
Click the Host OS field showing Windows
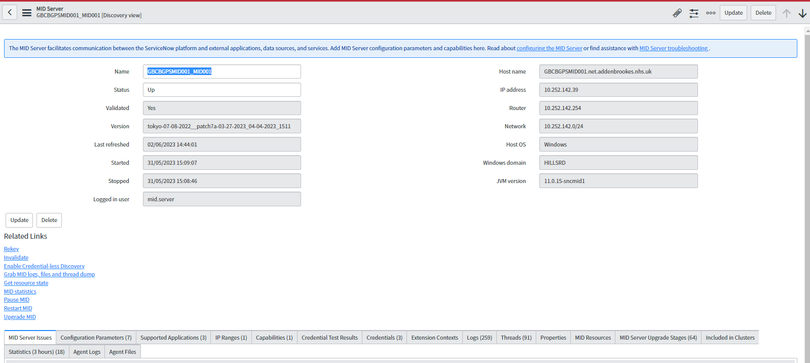pos(618,145)
